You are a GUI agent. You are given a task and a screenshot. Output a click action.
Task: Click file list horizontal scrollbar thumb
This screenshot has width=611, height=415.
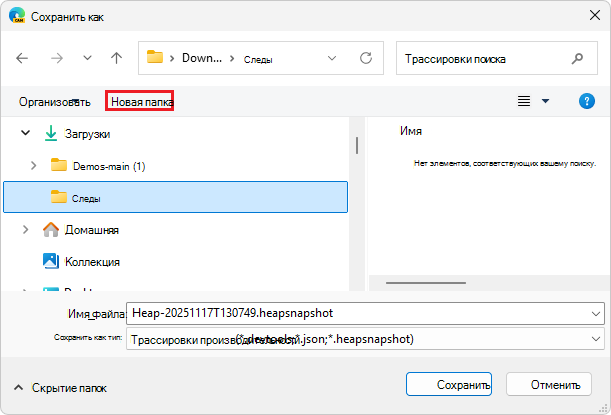pyautogui.click(x=426, y=283)
